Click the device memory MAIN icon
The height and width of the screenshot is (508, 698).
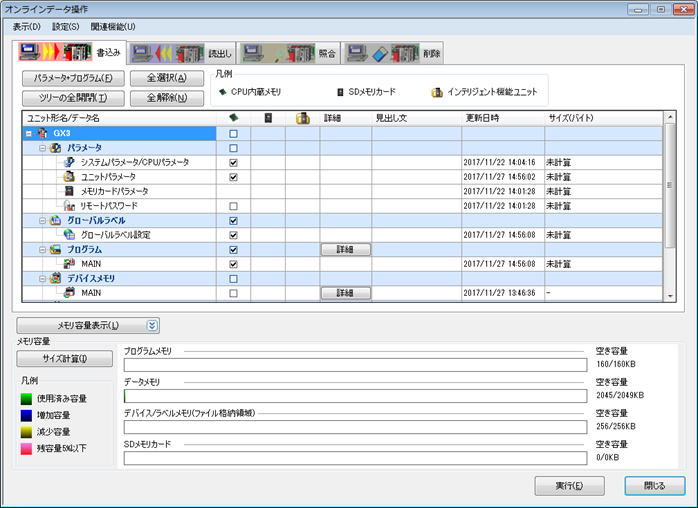coord(69,293)
